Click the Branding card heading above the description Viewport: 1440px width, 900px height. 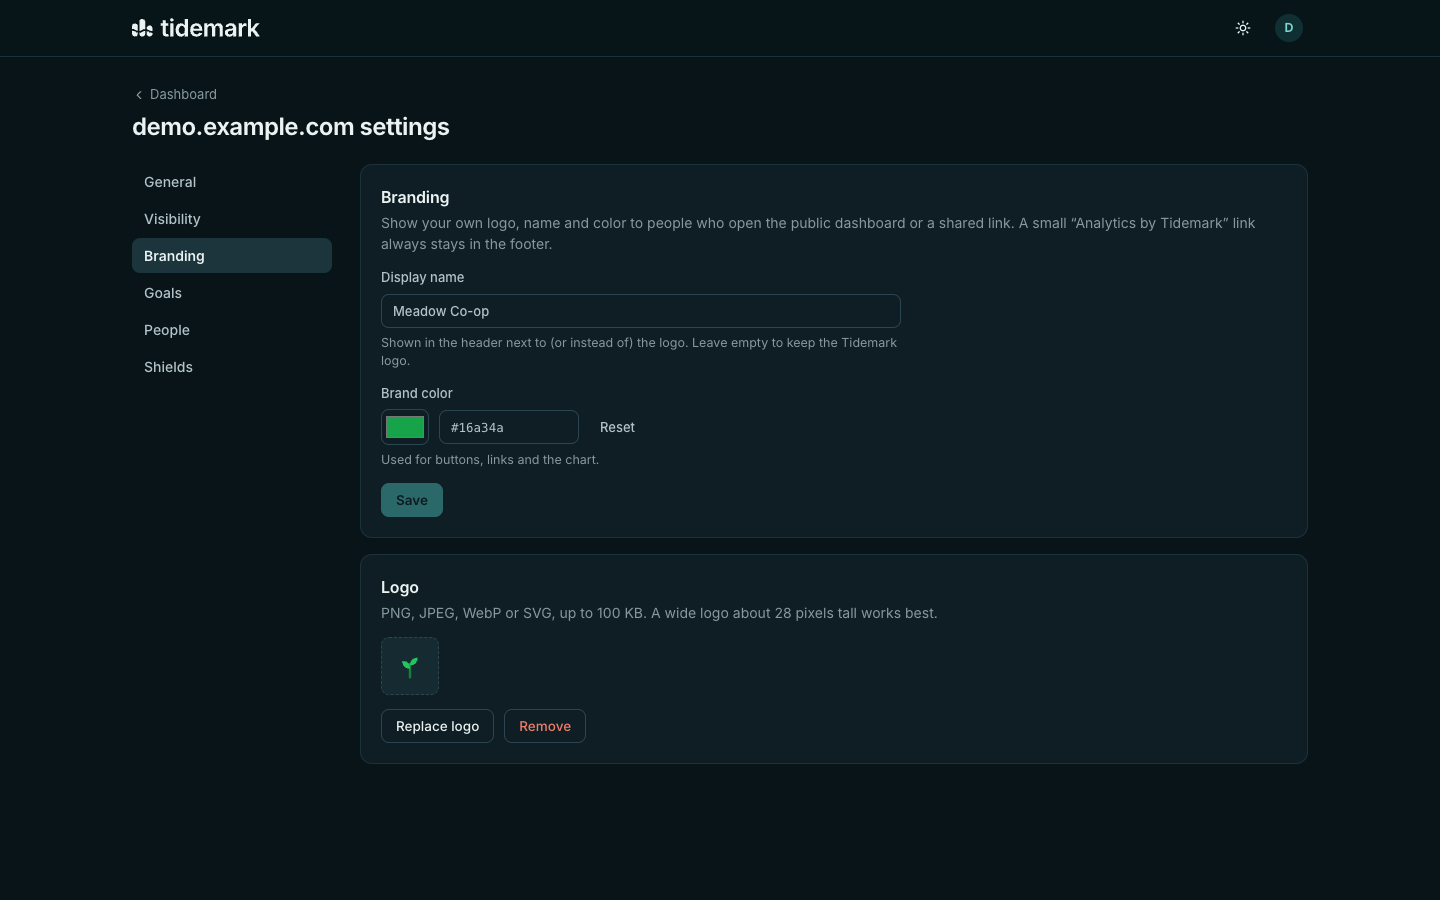415,197
